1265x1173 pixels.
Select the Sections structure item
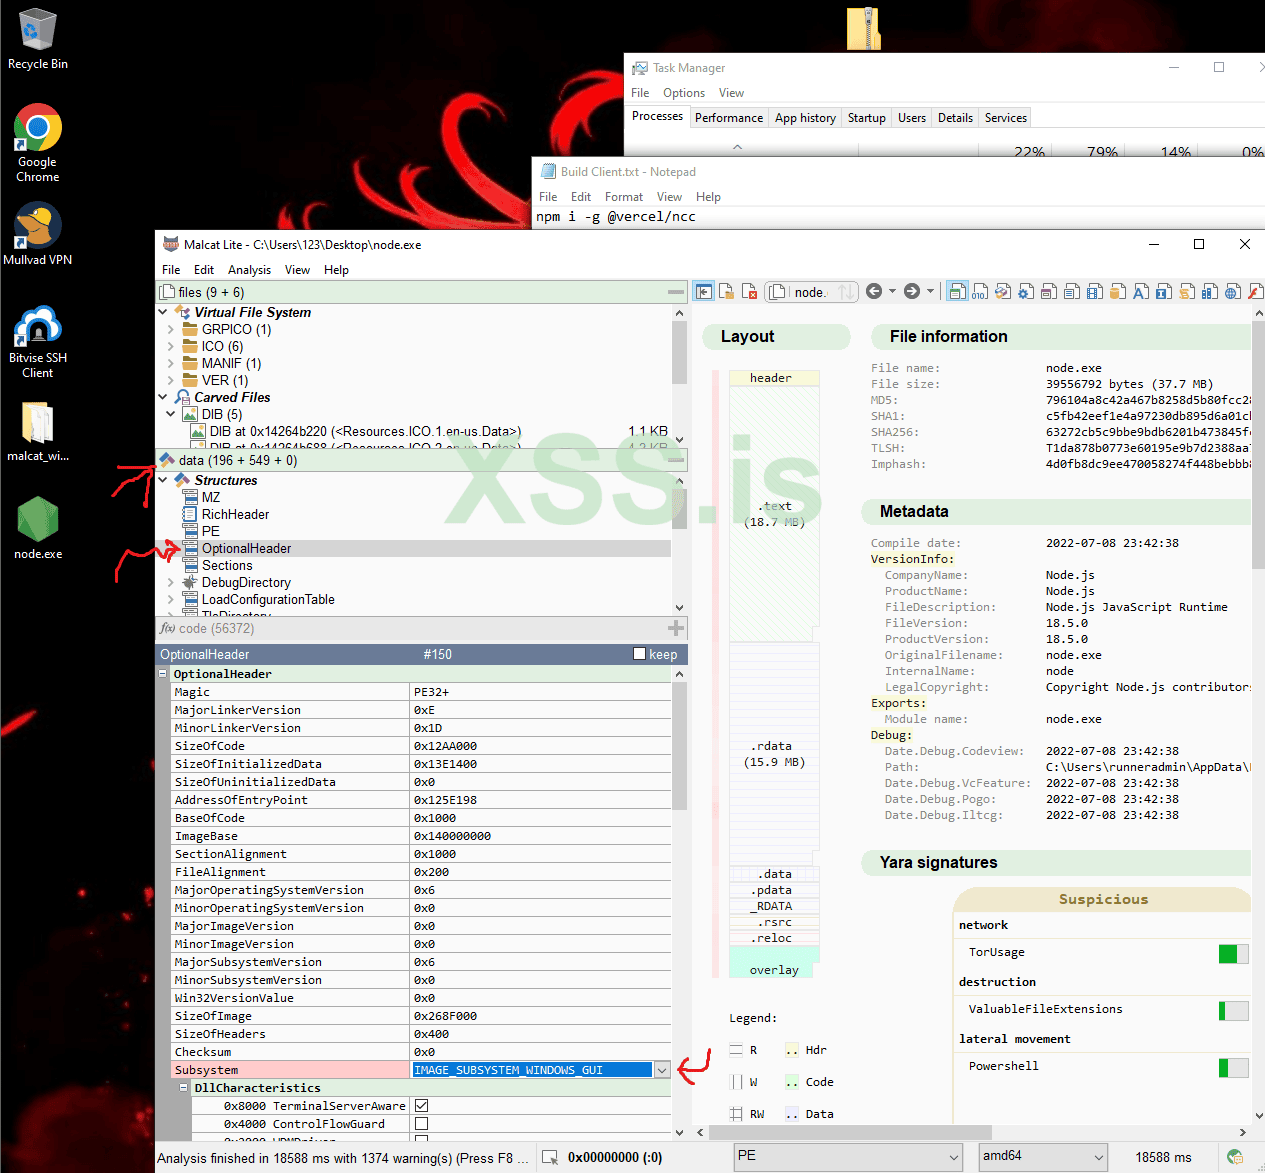coord(227,565)
